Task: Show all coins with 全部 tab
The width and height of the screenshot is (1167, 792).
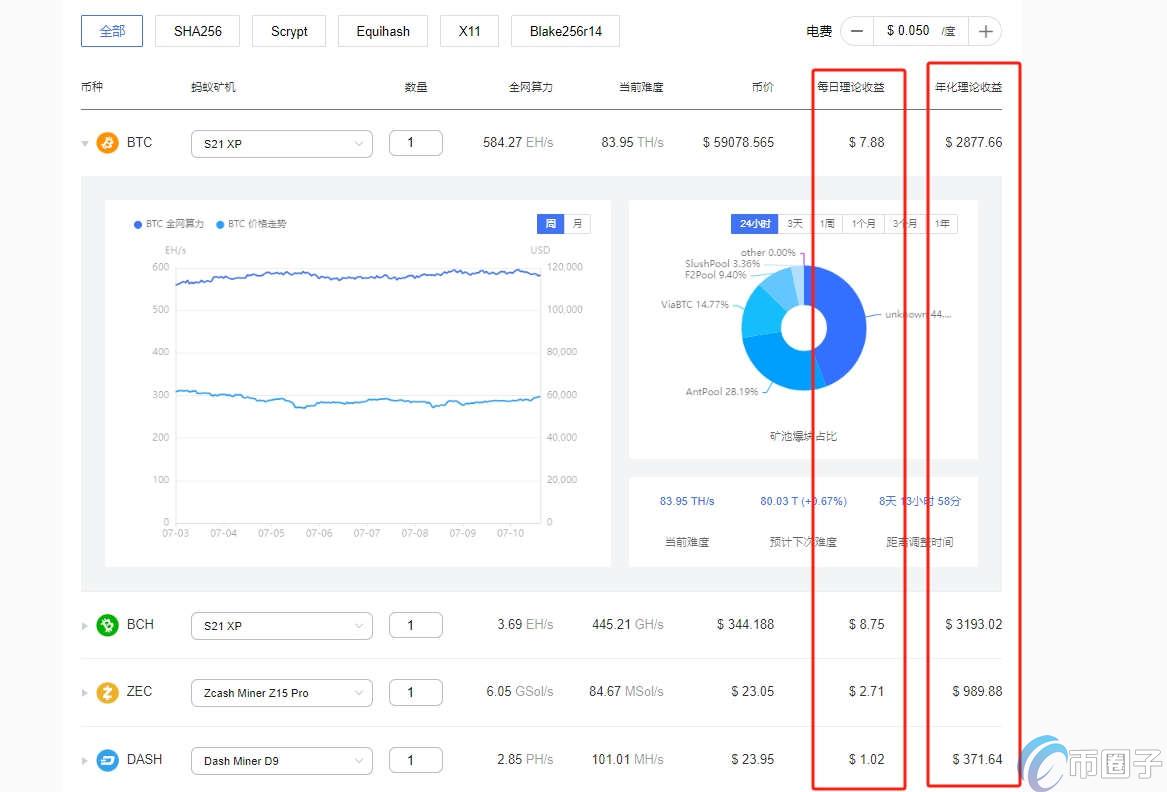Action: pyautogui.click(x=112, y=31)
